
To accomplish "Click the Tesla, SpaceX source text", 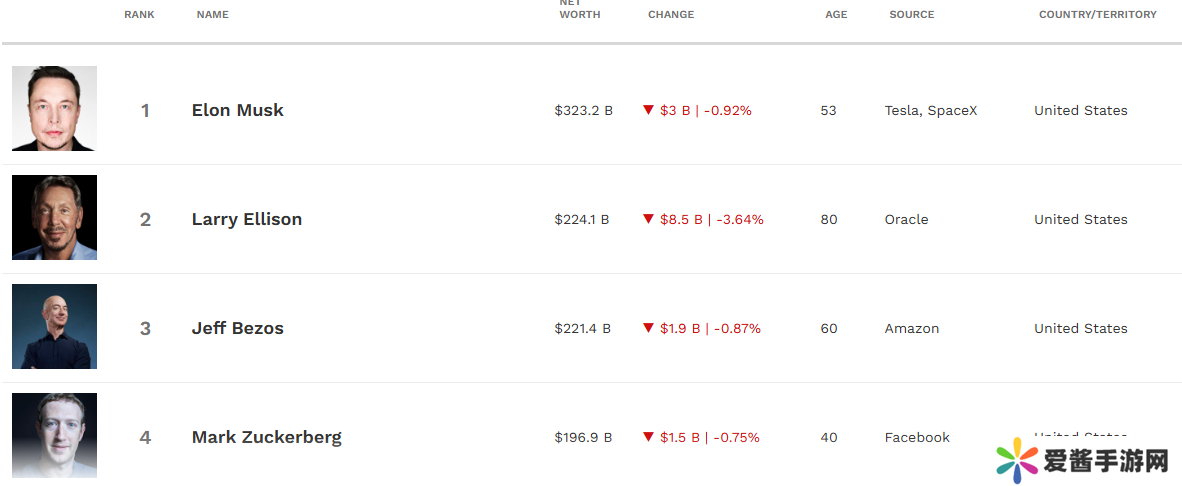I will coord(930,110).
